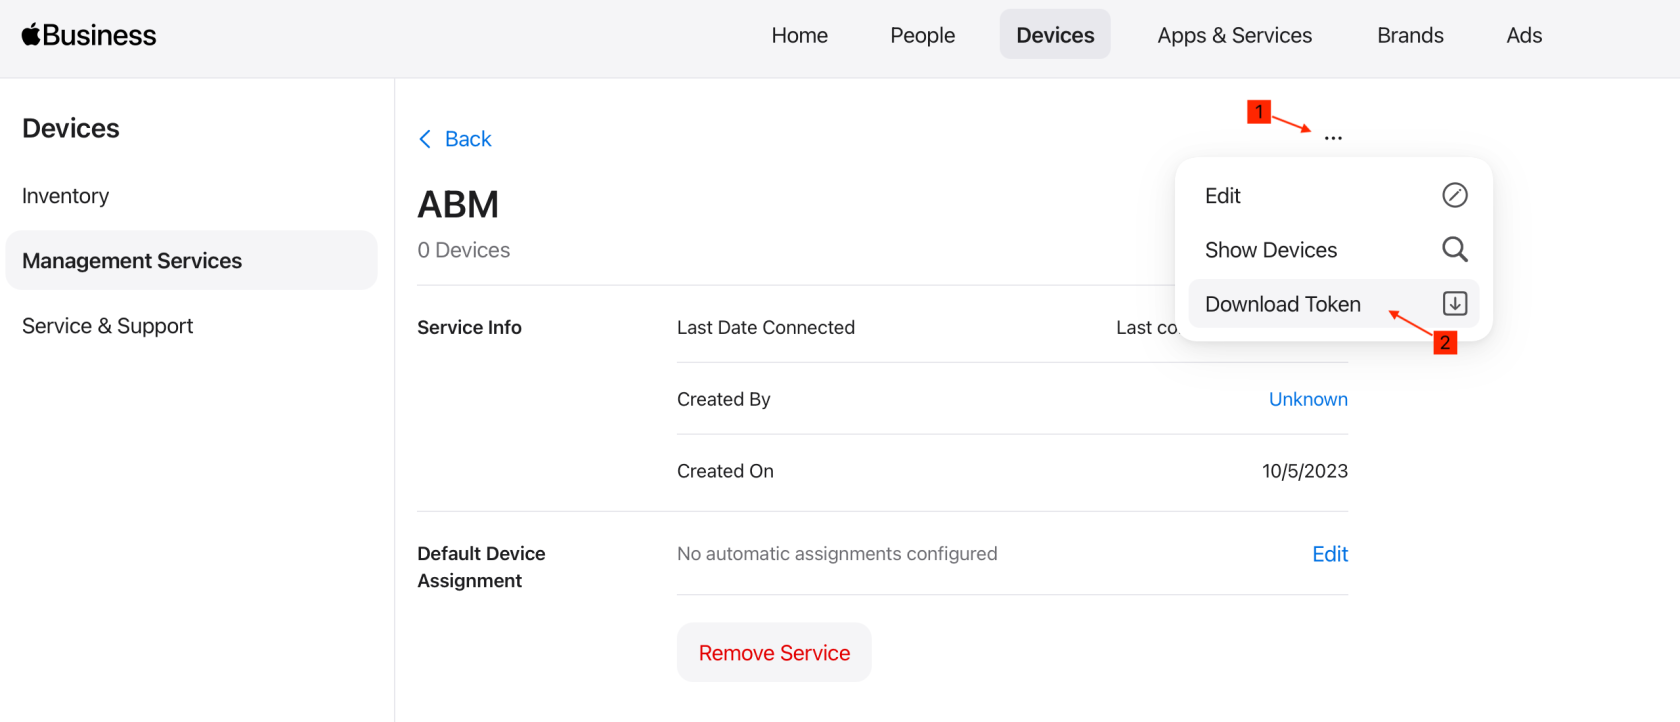Image resolution: width=1680 pixels, height=722 pixels.
Task: Click the Back chevron arrow
Action: pos(425,139)
